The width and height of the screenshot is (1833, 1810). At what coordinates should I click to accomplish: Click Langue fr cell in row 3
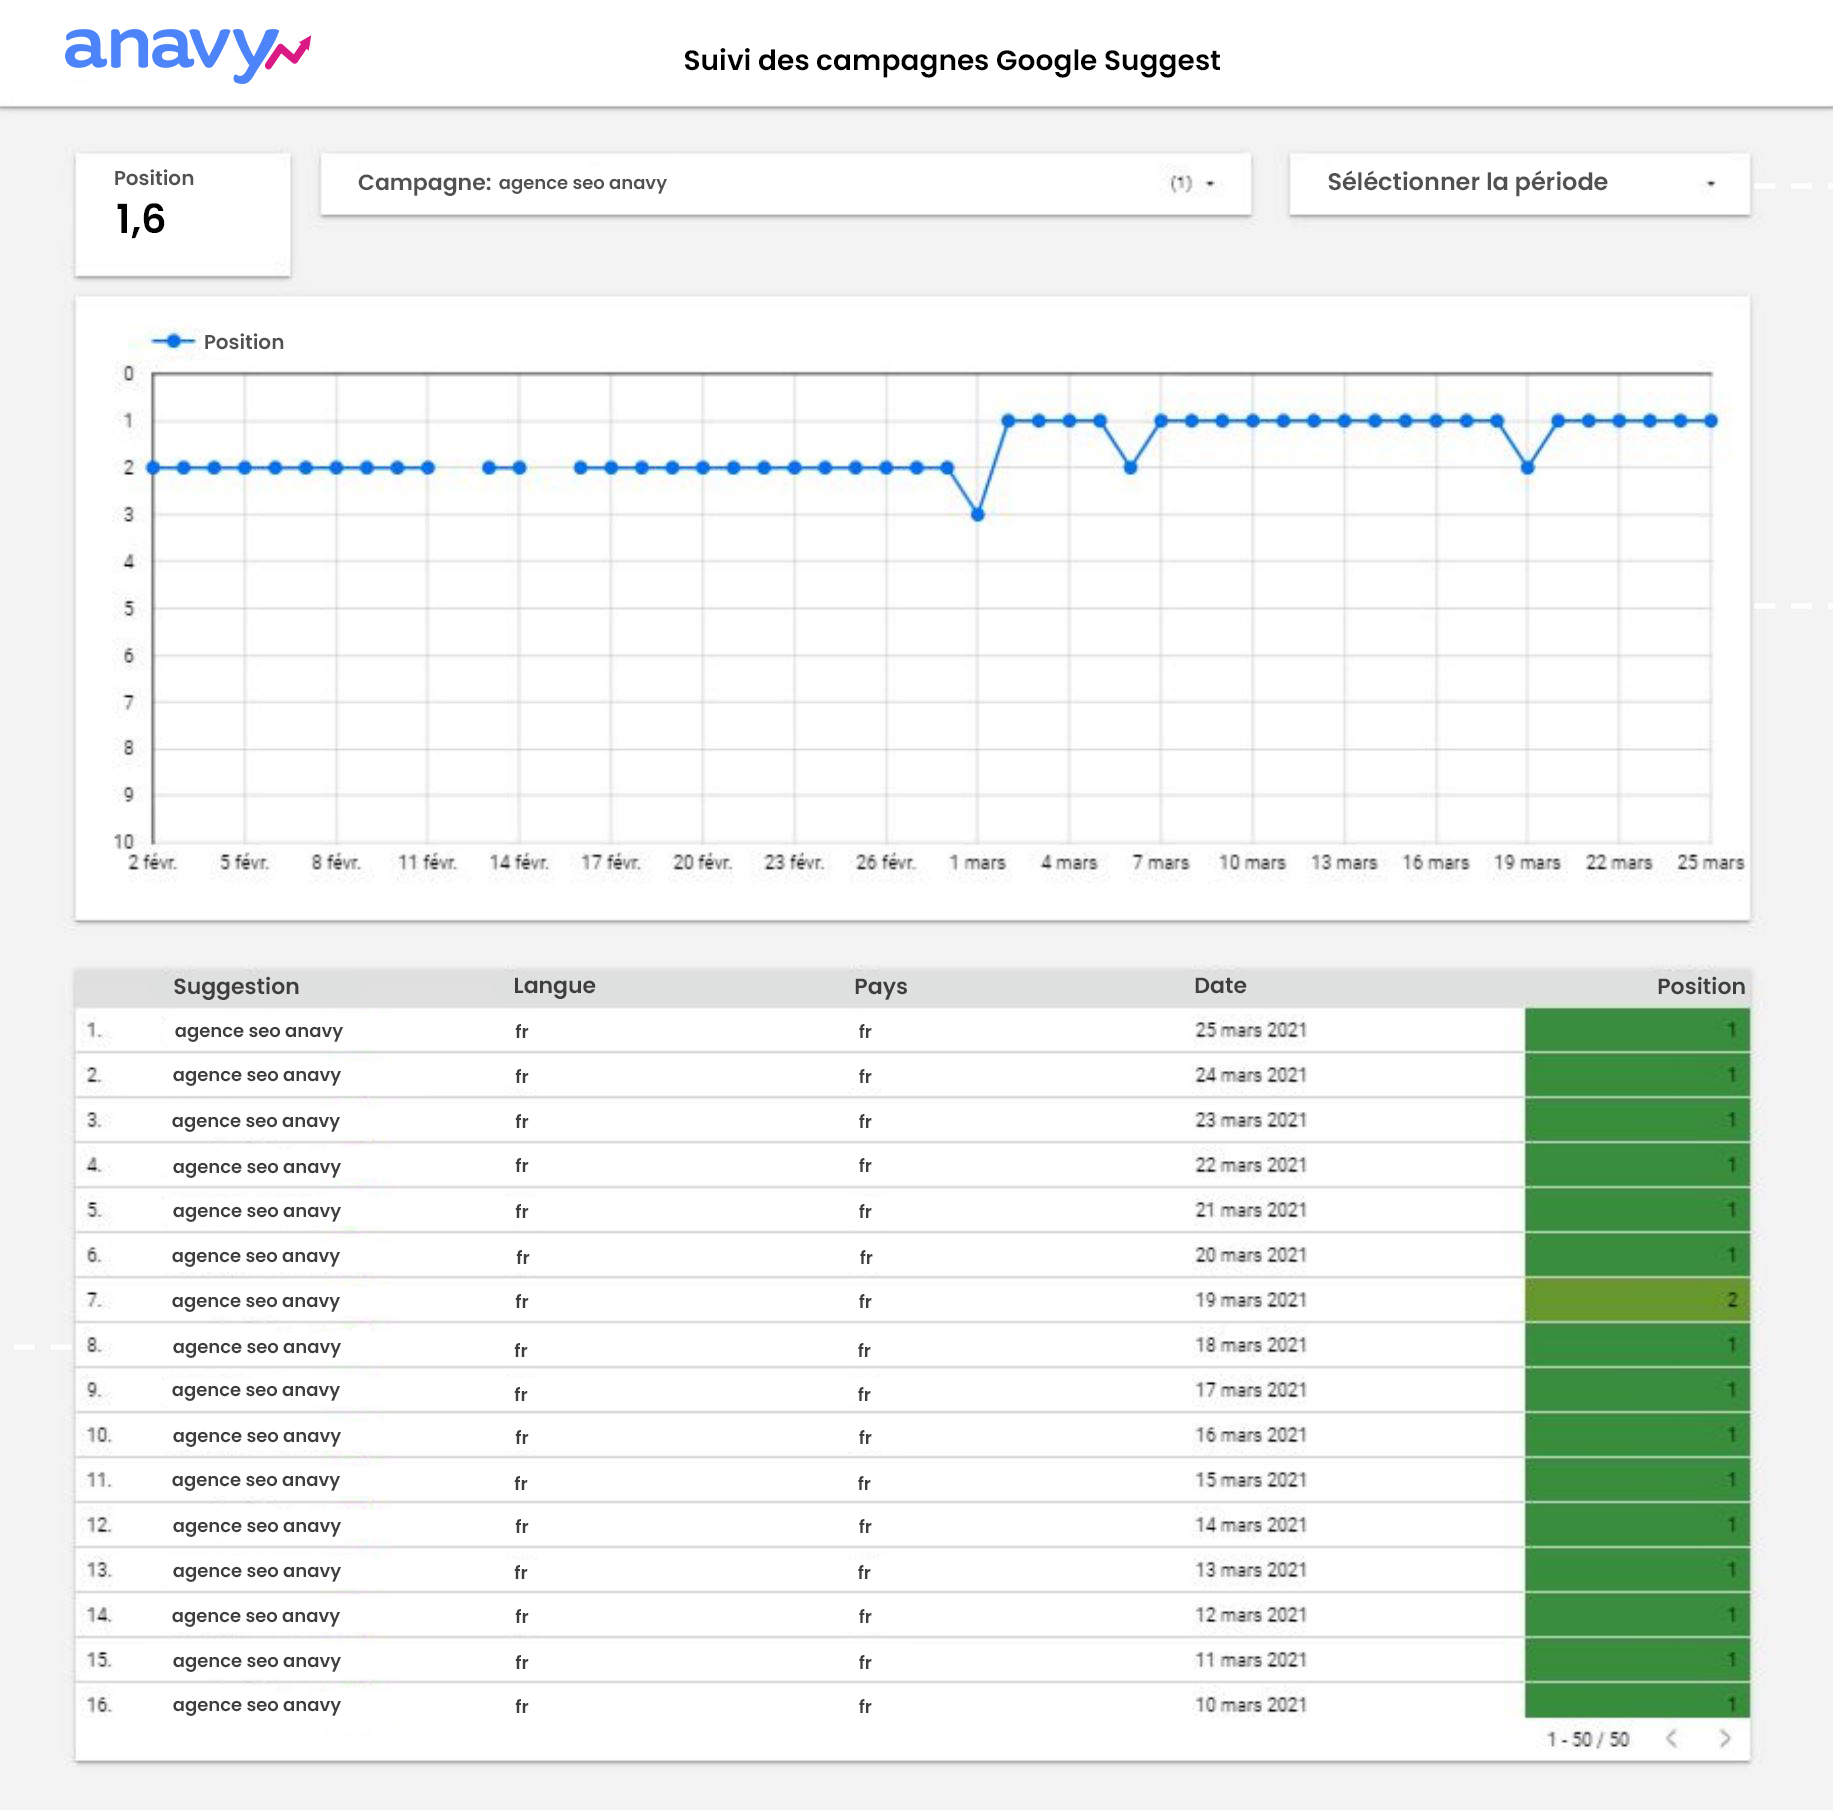(x=522, y=1122)
